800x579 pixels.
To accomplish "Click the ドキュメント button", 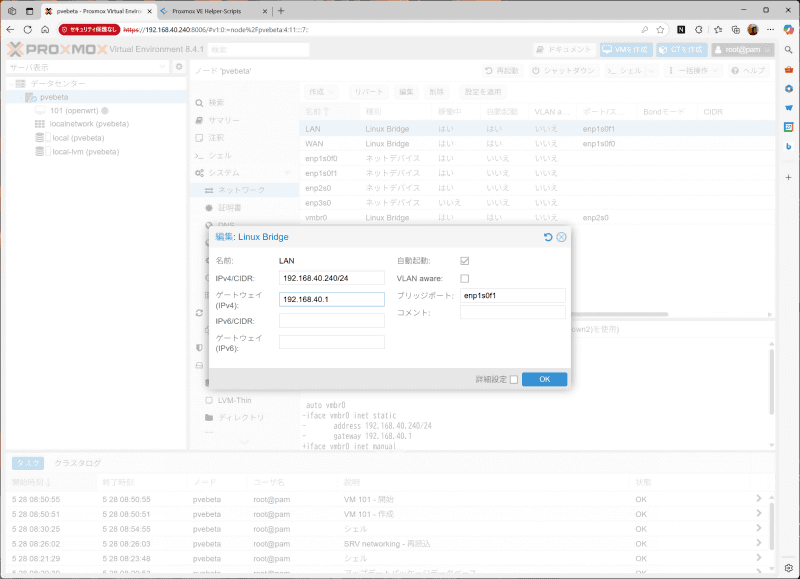I will coord(564,49).
